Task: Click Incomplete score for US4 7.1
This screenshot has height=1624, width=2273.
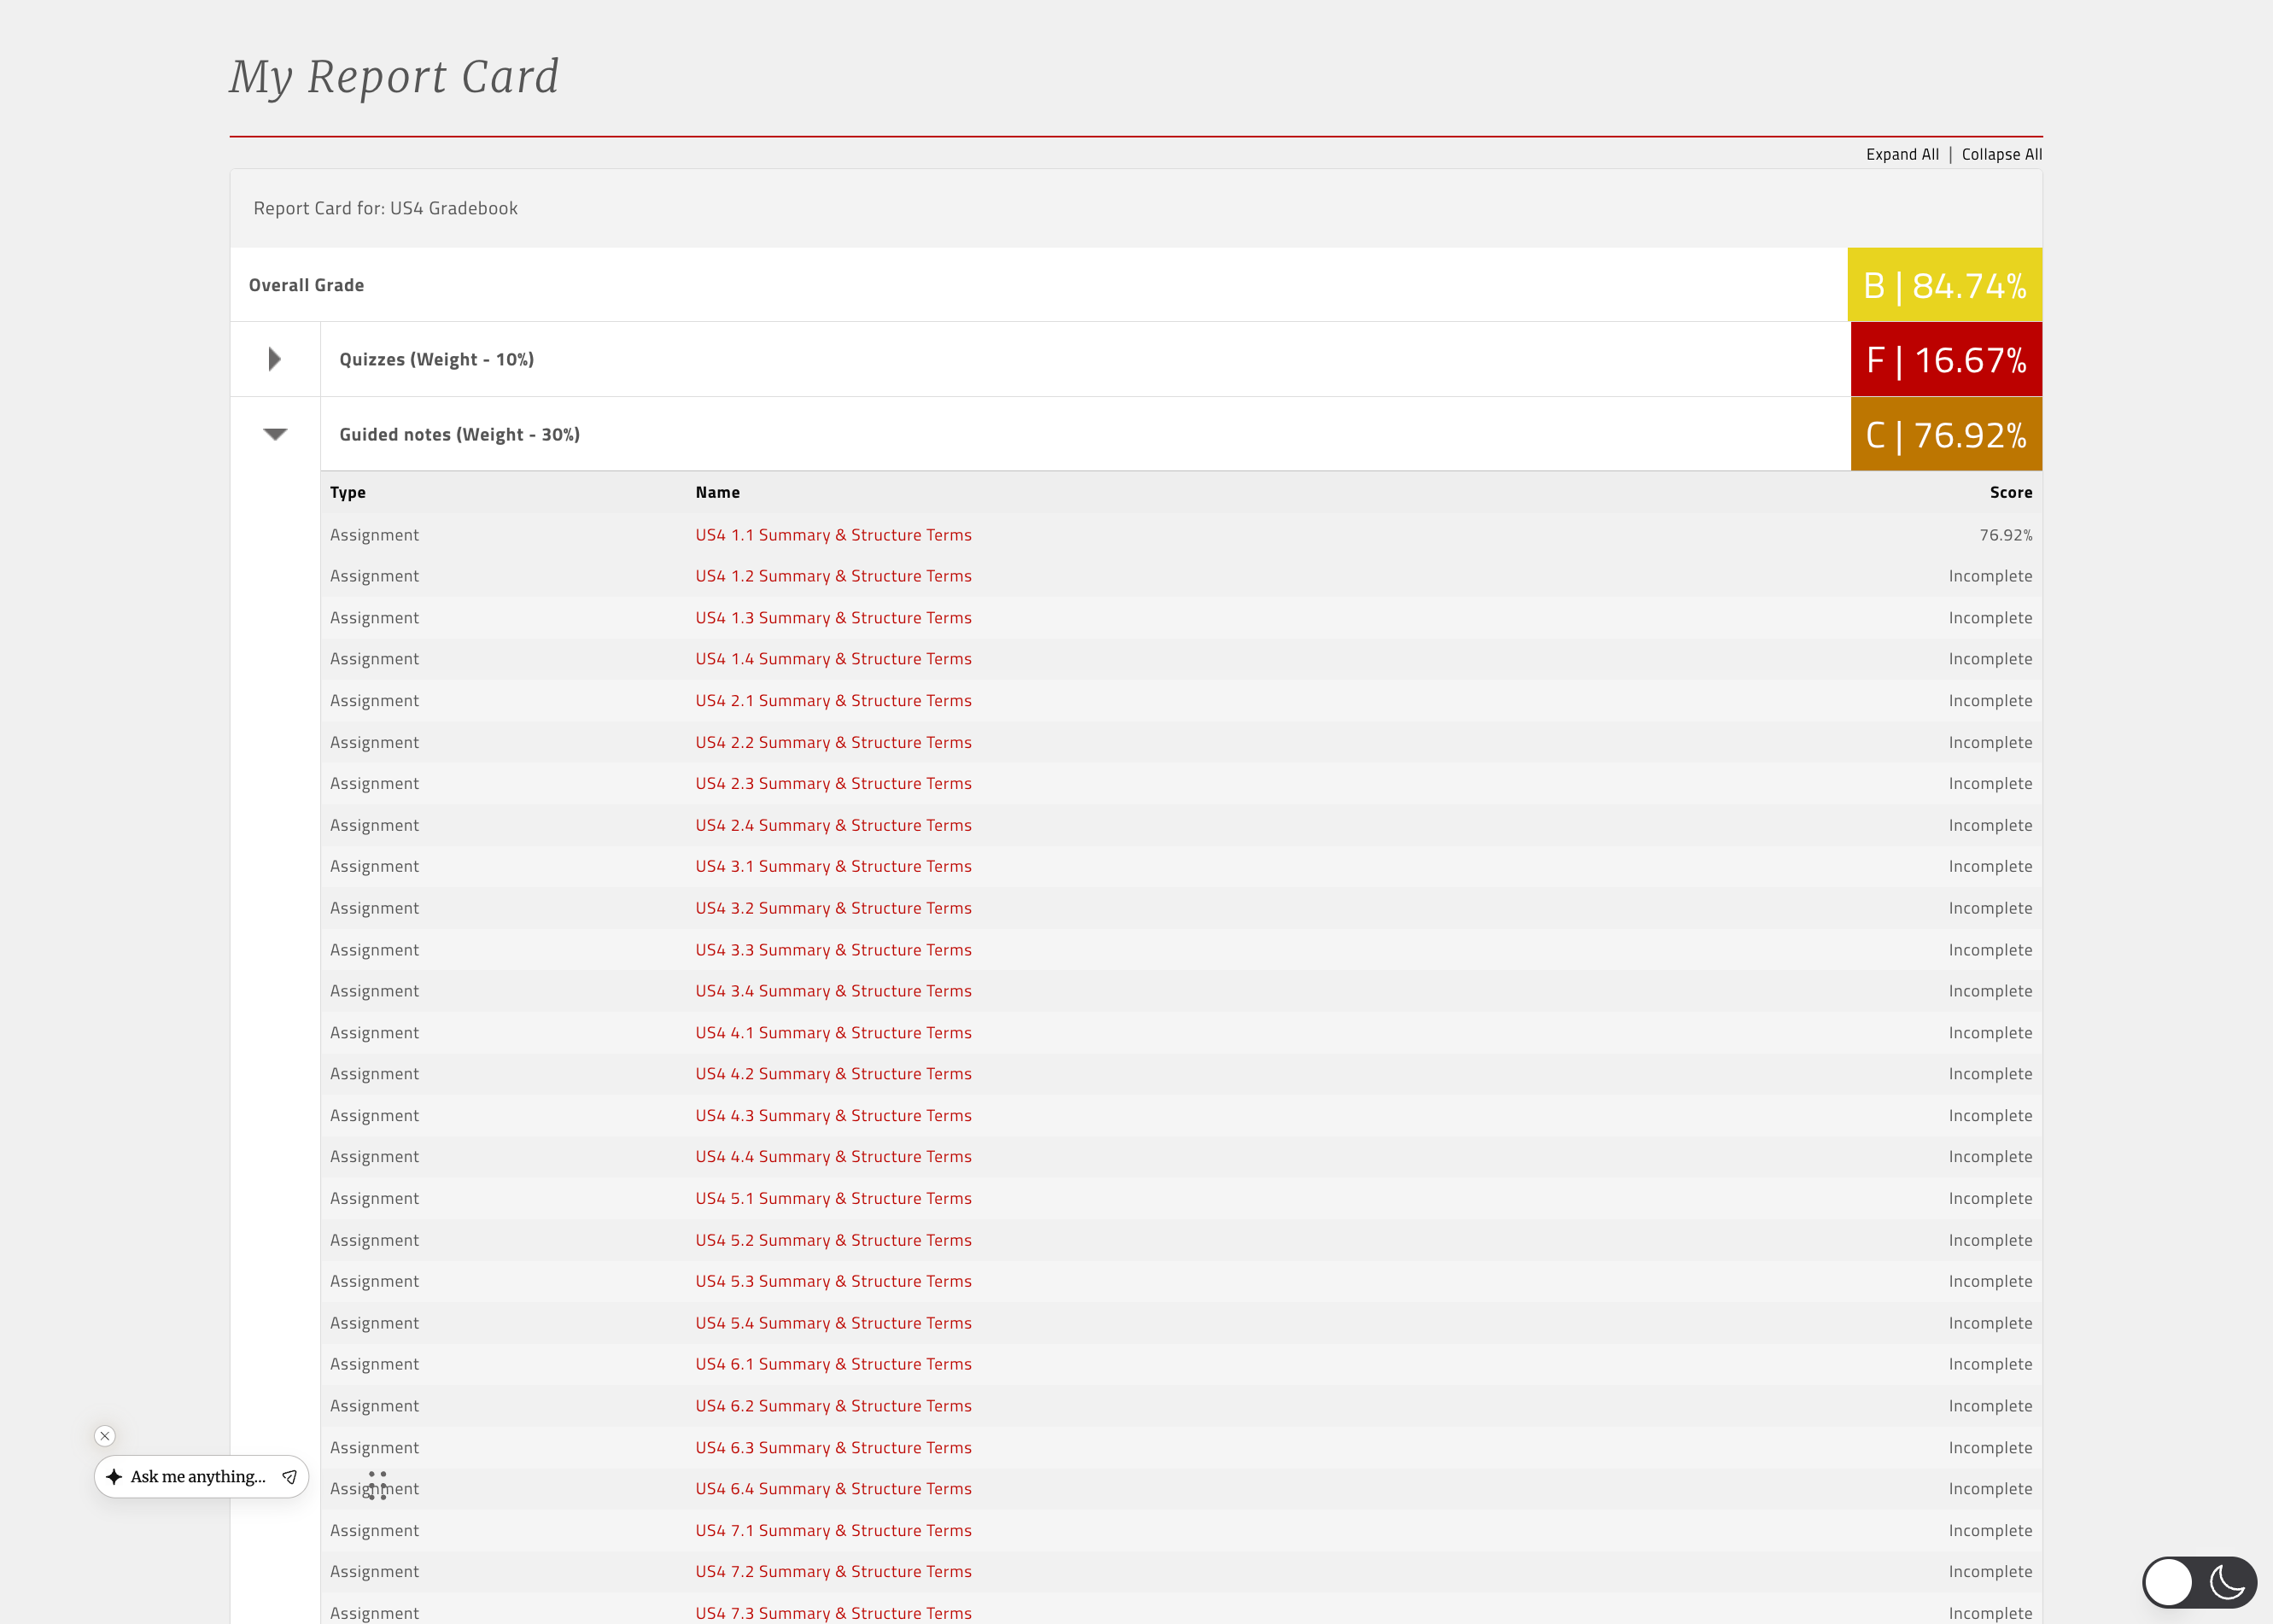Action: click(x=1990, y=1530)
